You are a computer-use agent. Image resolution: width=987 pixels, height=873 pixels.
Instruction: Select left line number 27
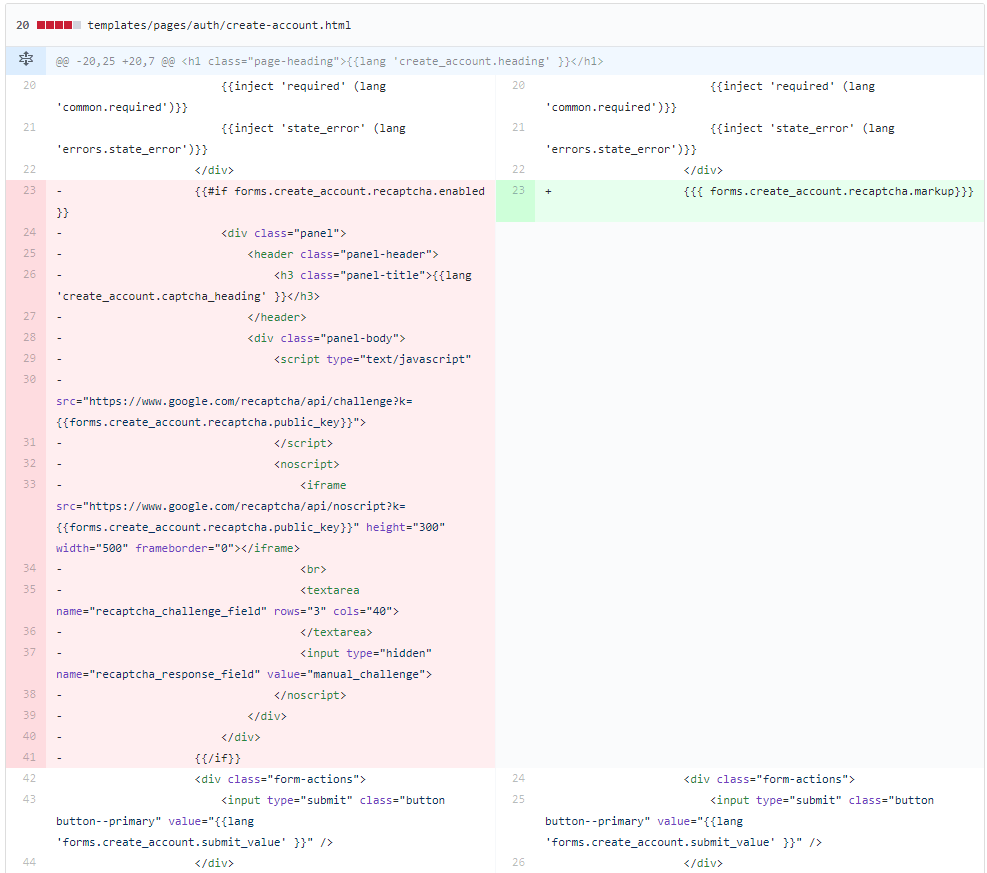tap(30, 316)
